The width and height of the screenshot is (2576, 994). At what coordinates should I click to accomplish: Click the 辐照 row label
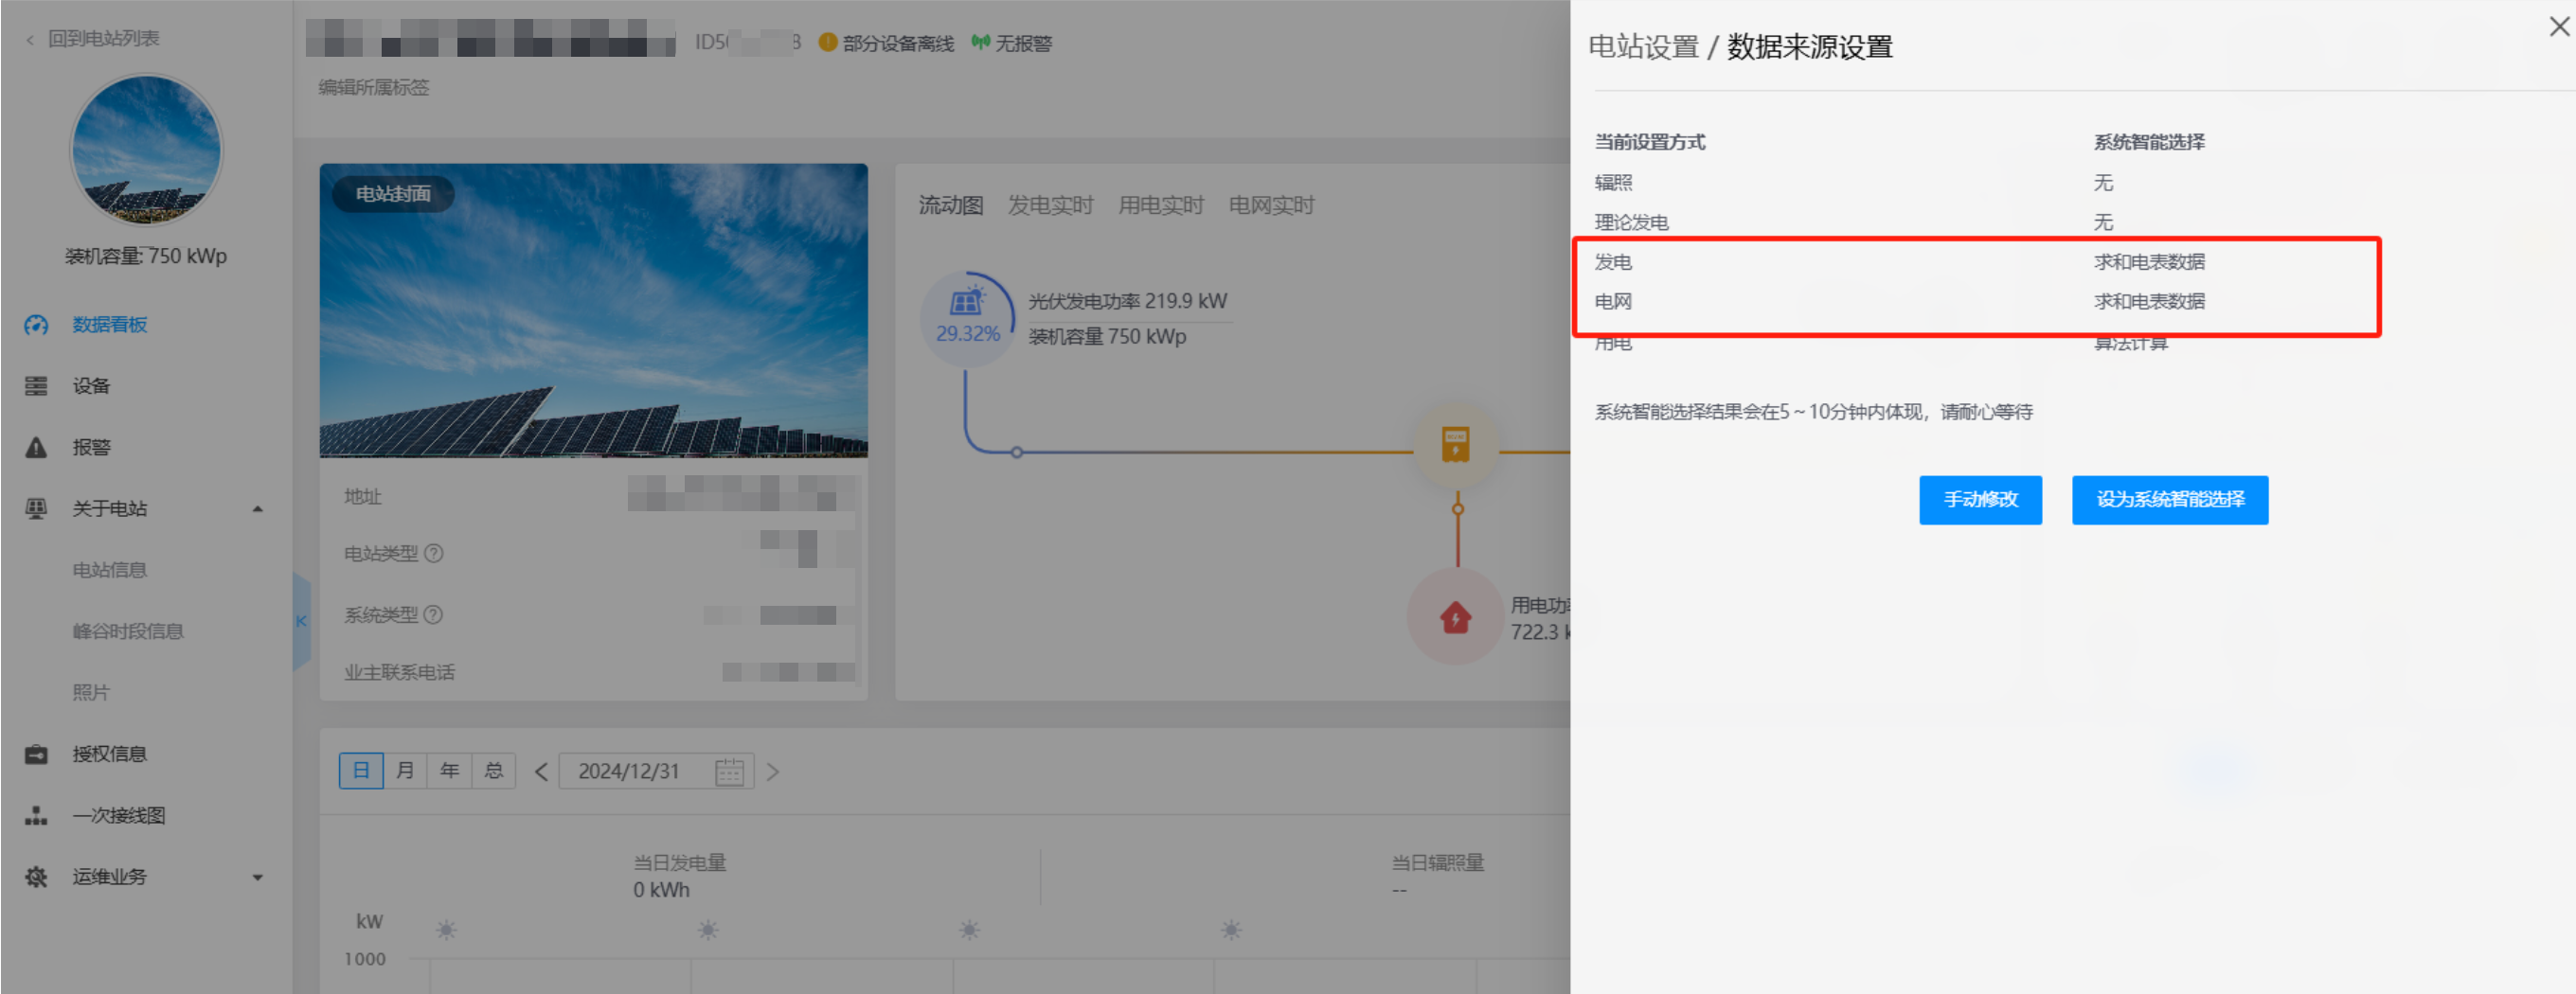click(1613, 183)
